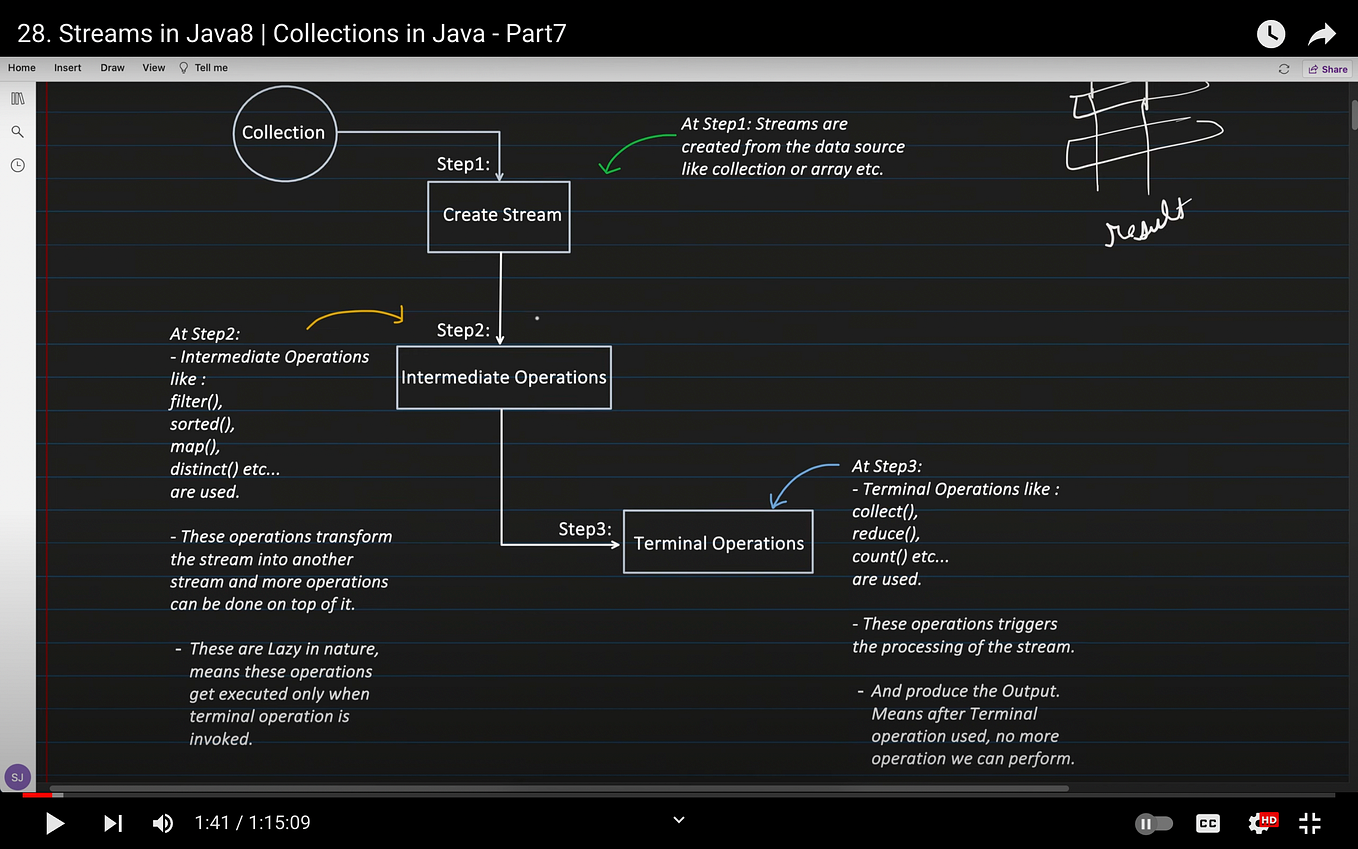Open the Draw menu
Screen dimensions: 1358x849
click(x=112, y=68)
